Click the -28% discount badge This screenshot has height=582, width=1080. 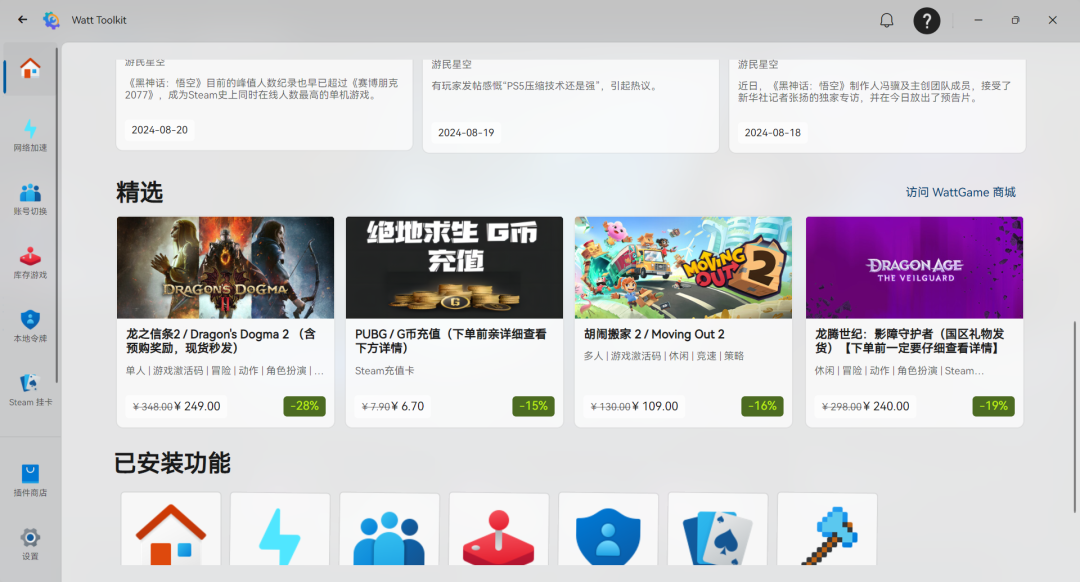304,406
